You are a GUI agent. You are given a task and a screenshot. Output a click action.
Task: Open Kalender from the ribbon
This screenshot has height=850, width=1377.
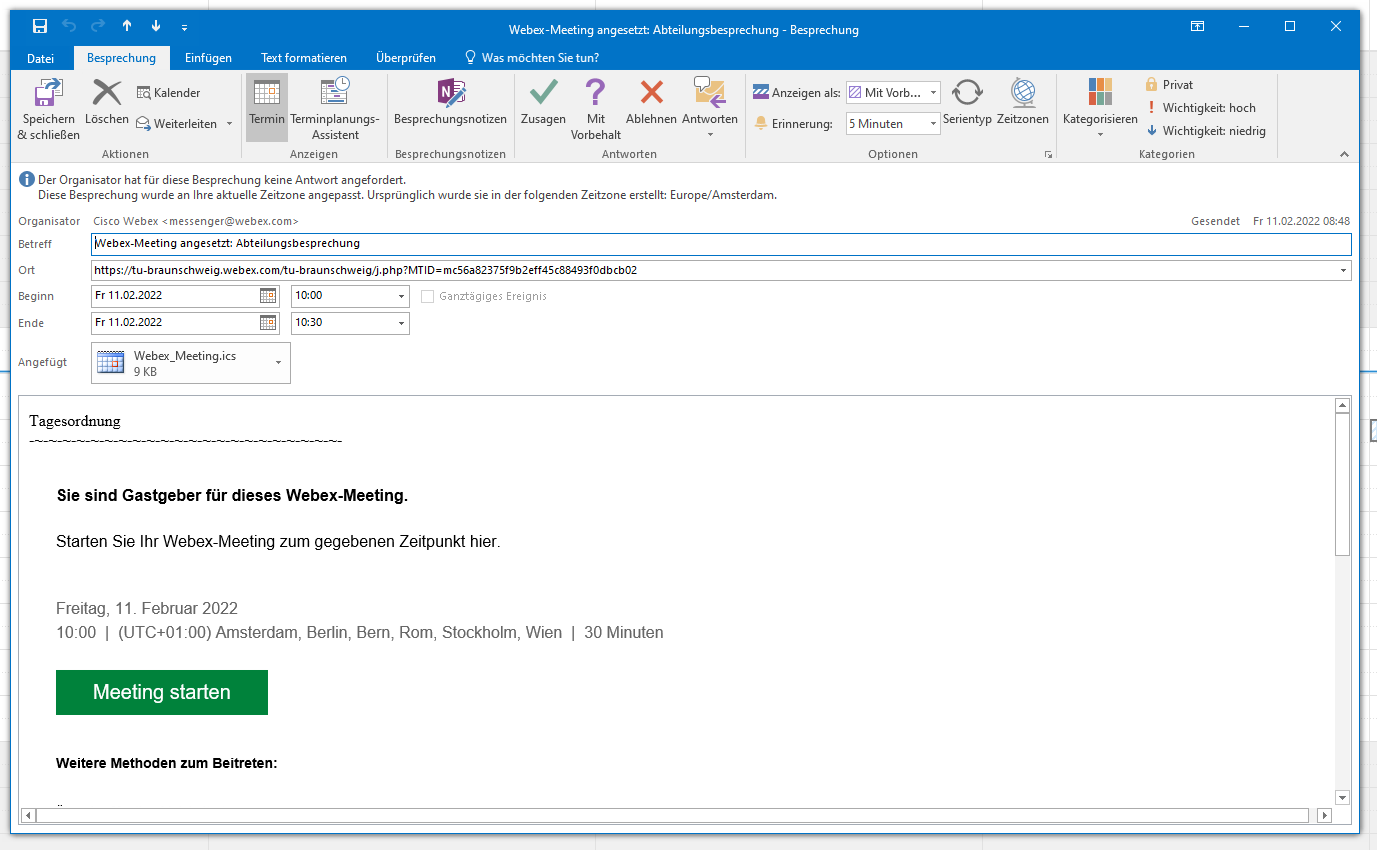pos(168,93)
